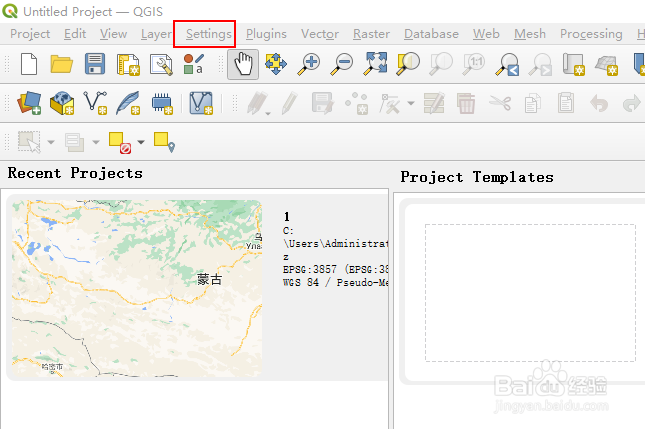
Task: Click the New GeoPackage Layer icon
Action: [x=62, y=103]
